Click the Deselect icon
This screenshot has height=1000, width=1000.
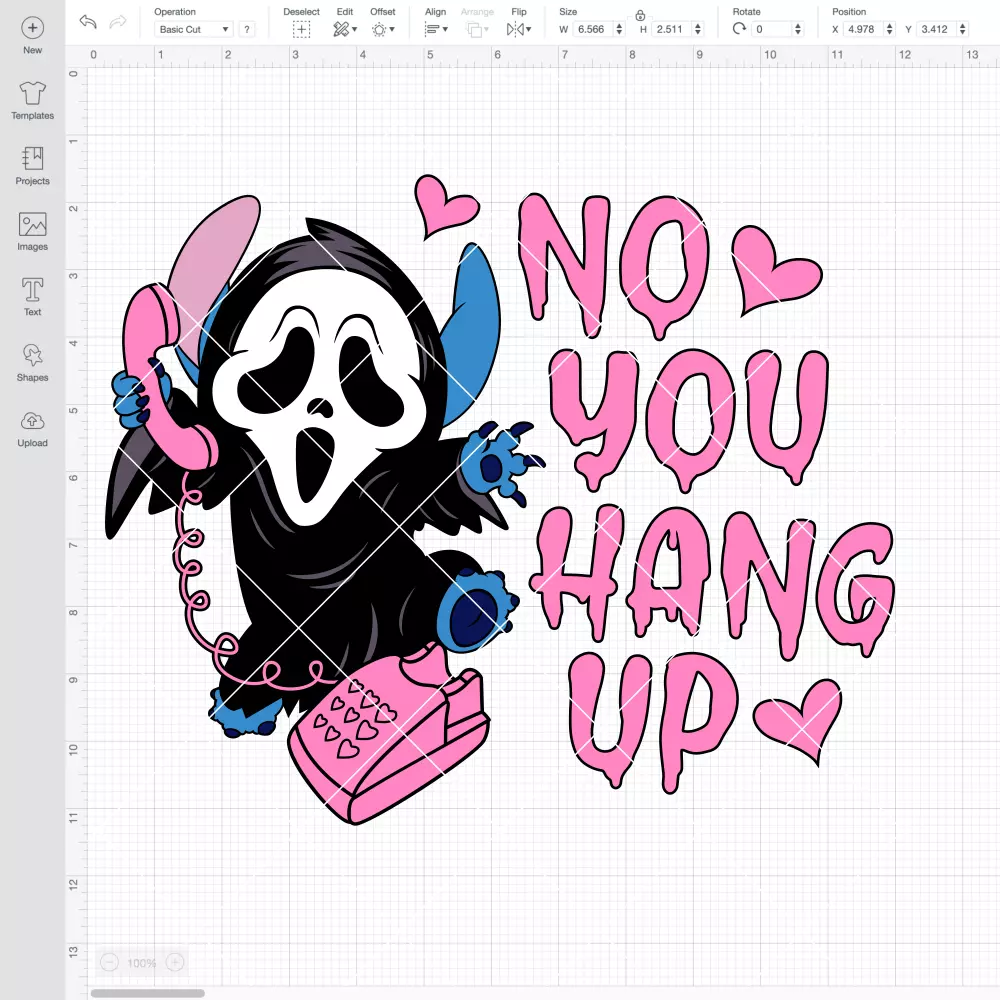coord(302,29)
